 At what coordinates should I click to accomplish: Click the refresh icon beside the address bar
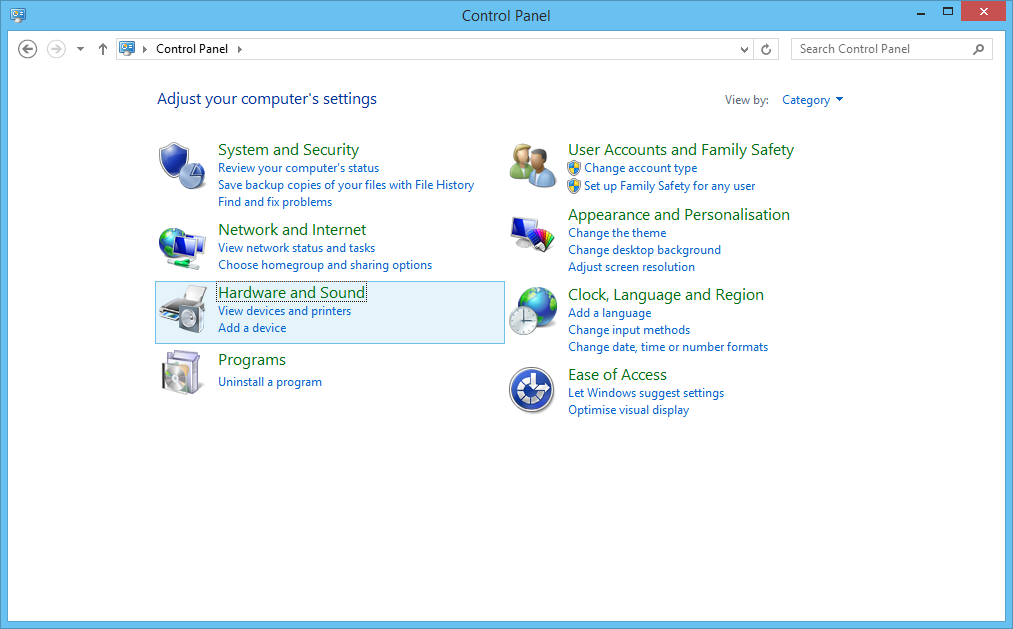point(766,48)
